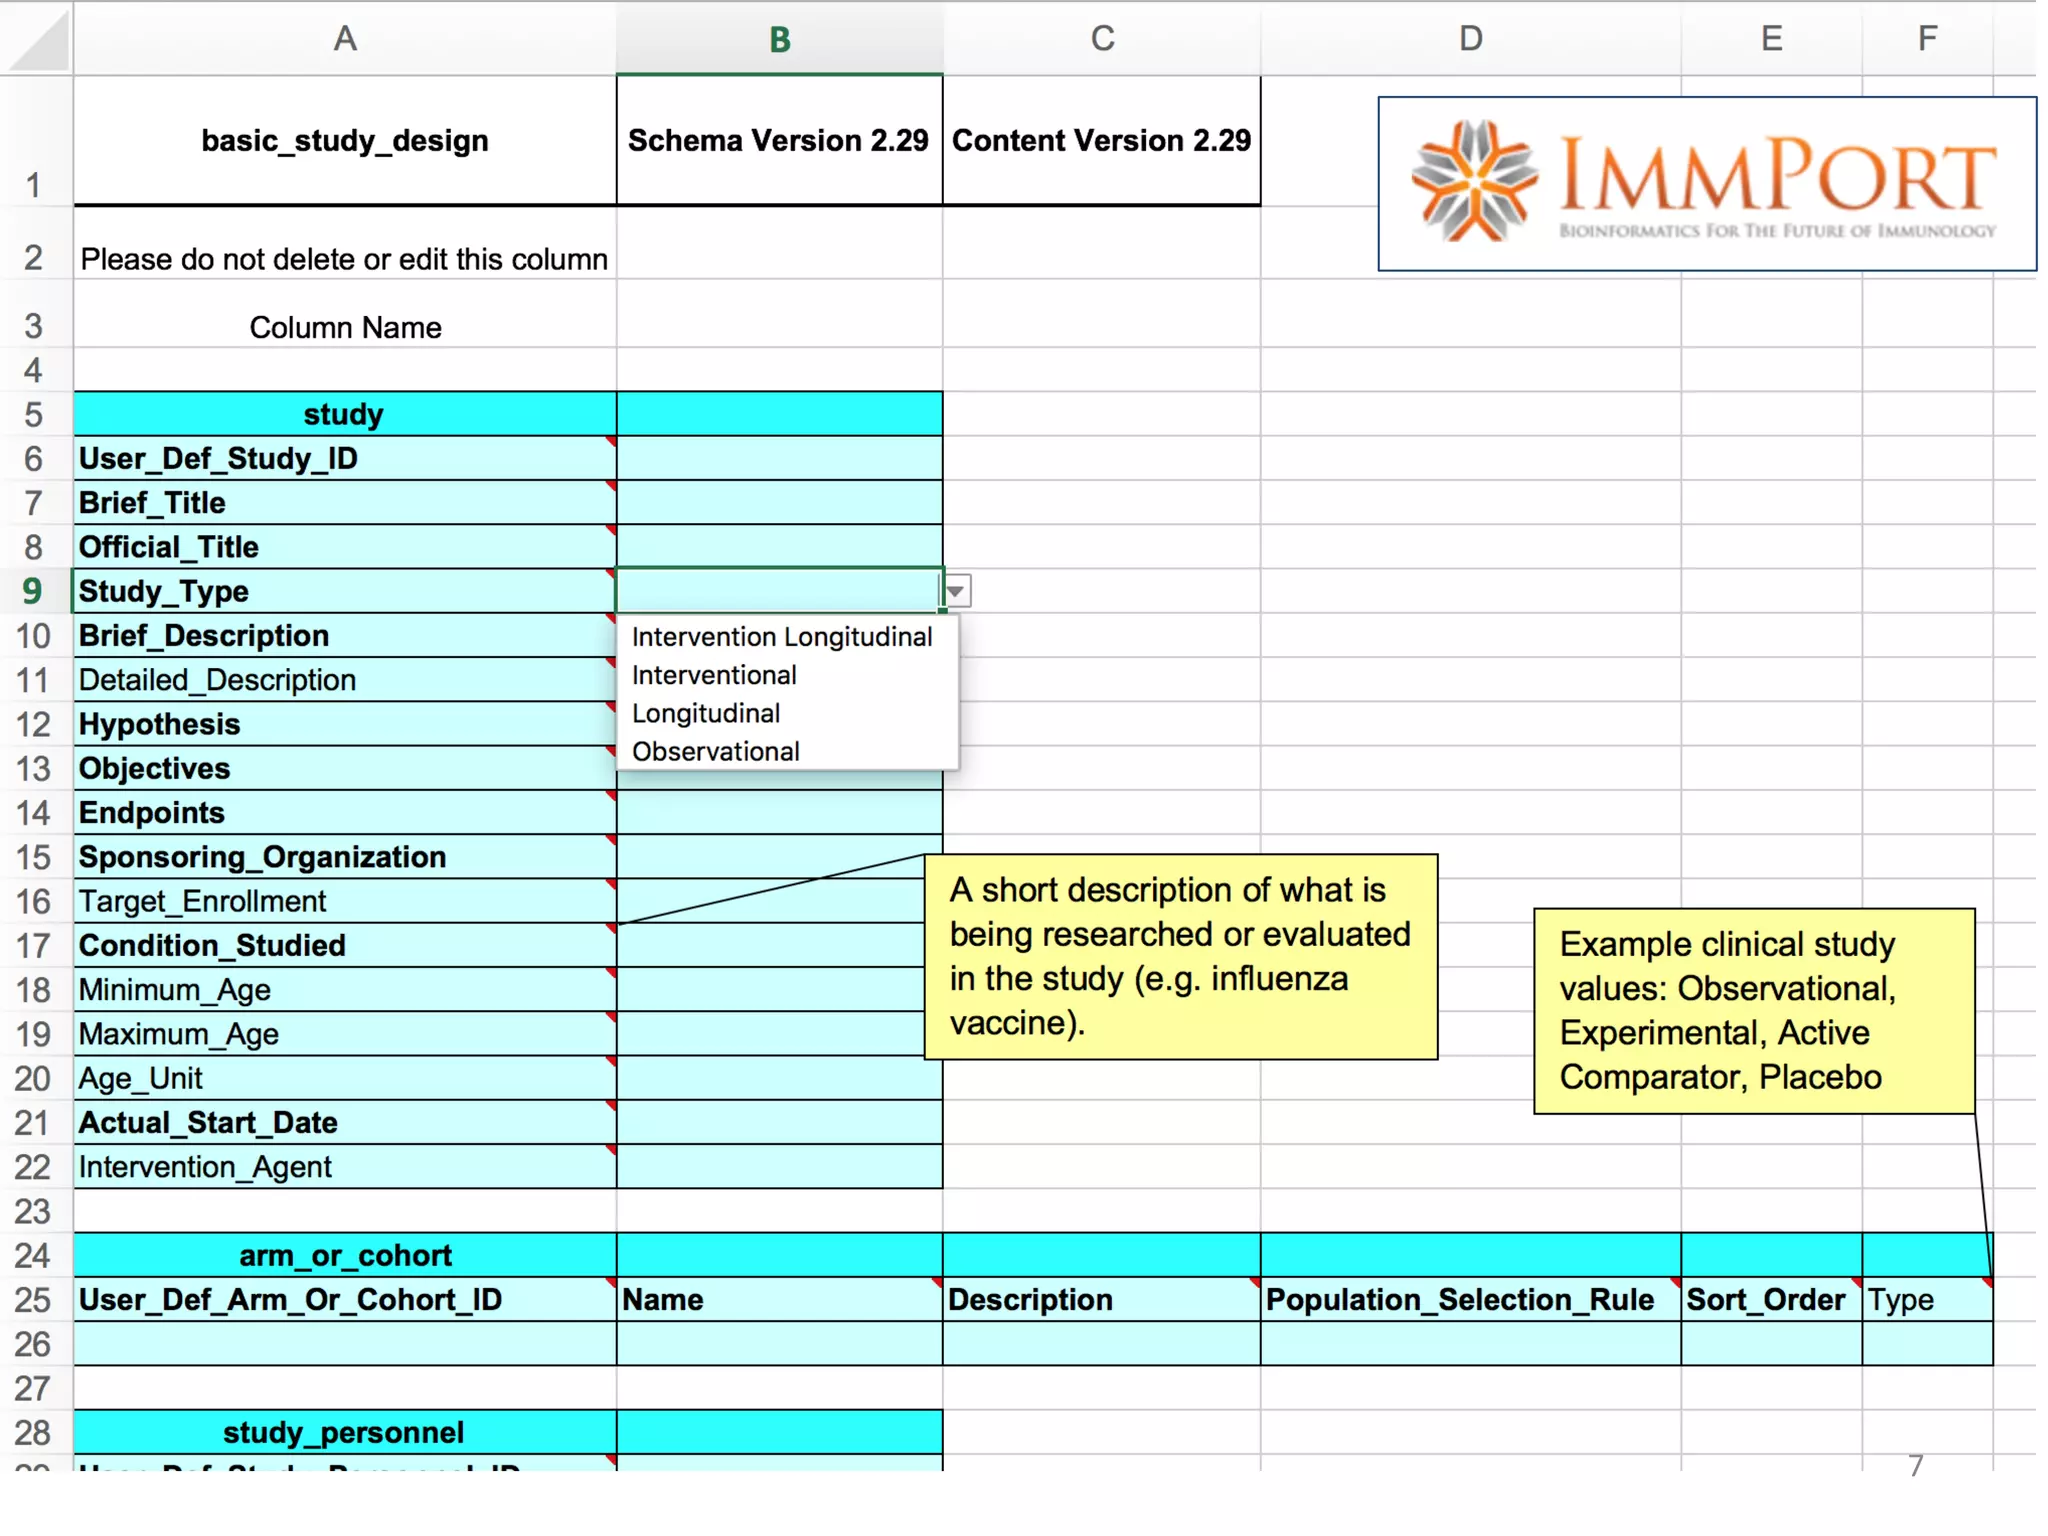
Task: Pick Longitudinal from the dropdown options
Action: click(706, 713)
